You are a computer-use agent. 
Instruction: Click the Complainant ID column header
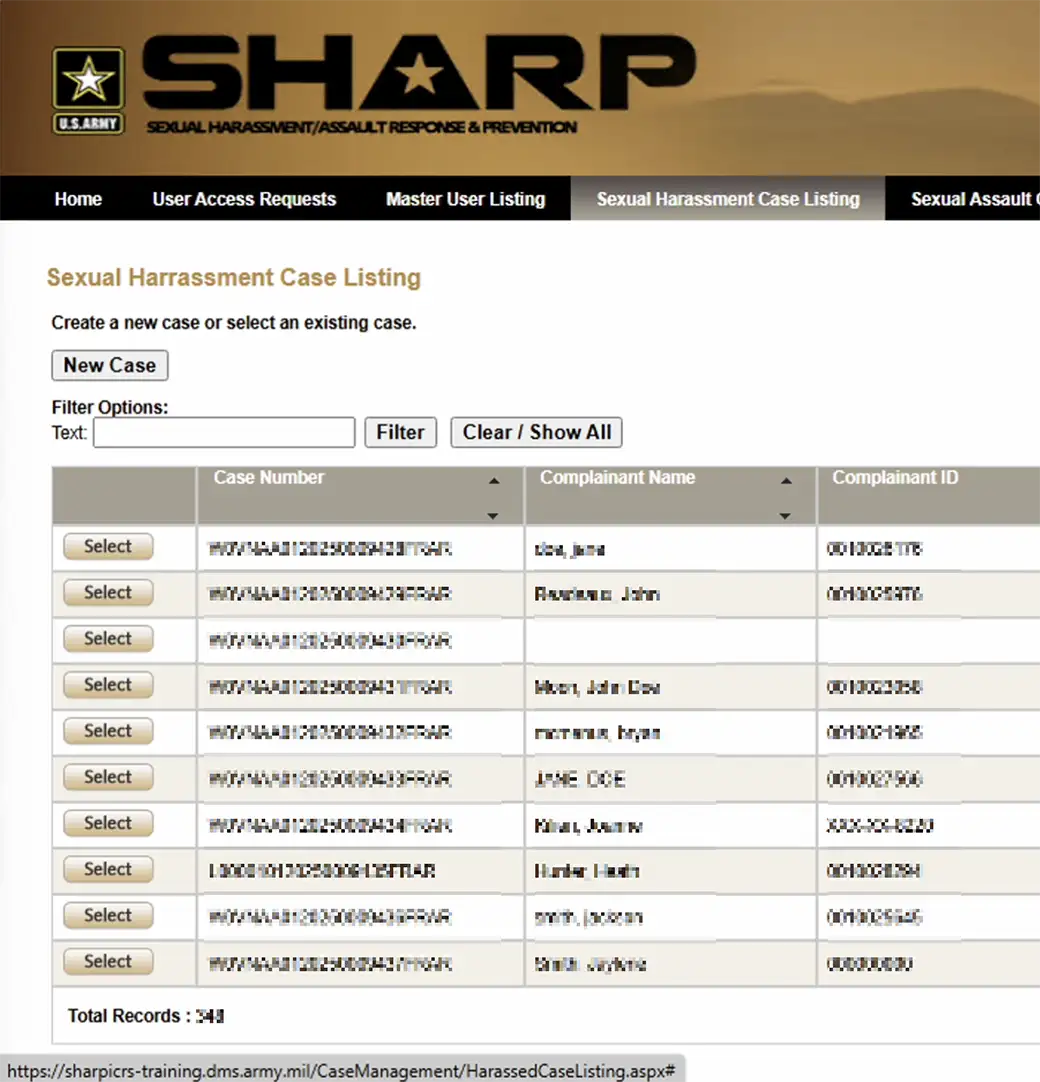pyautogui.click(x=895, y=478)
